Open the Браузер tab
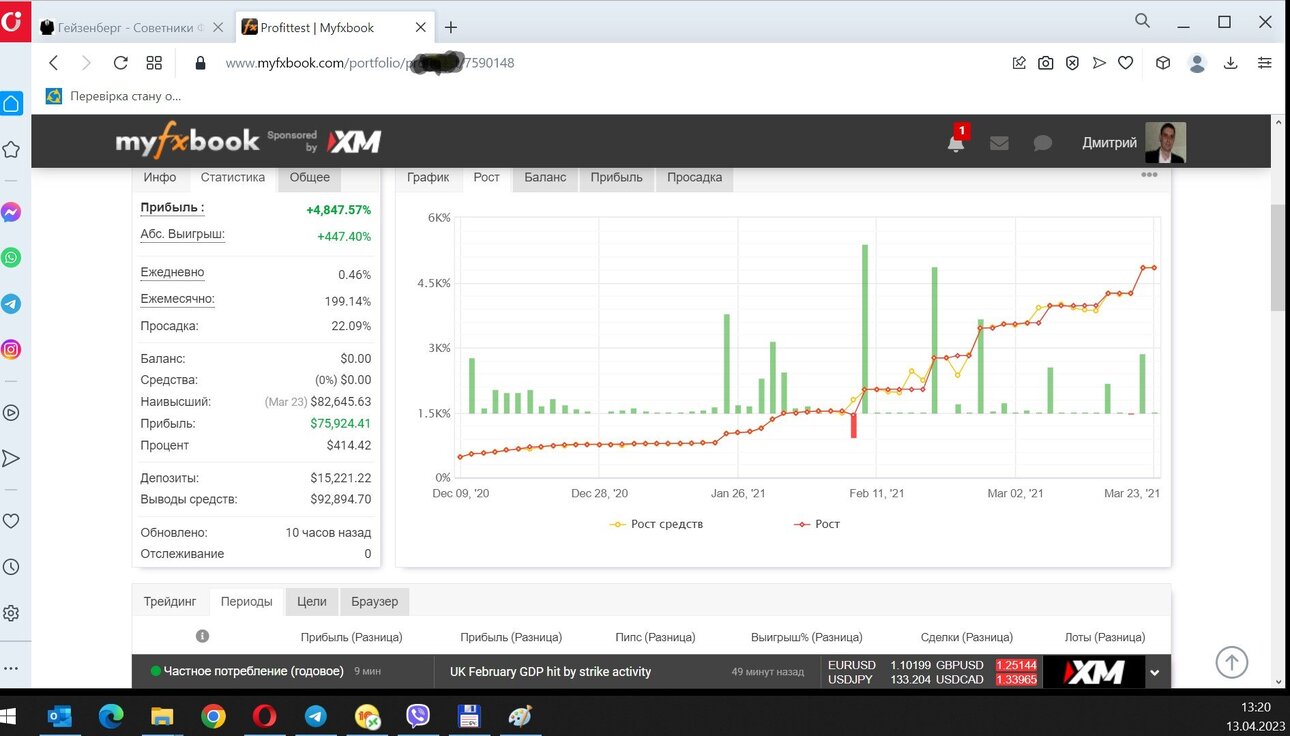This screenshot has width=1290, height=736. (375, 601)
